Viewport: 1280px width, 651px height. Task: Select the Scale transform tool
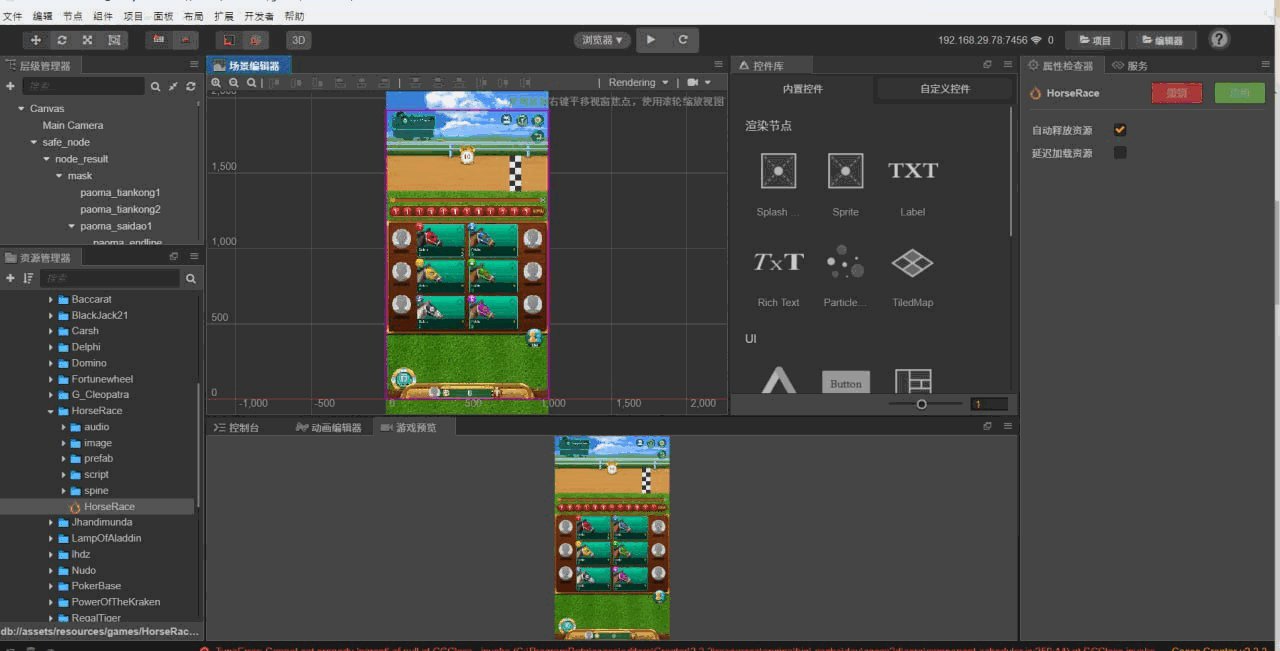pos(88,40)
